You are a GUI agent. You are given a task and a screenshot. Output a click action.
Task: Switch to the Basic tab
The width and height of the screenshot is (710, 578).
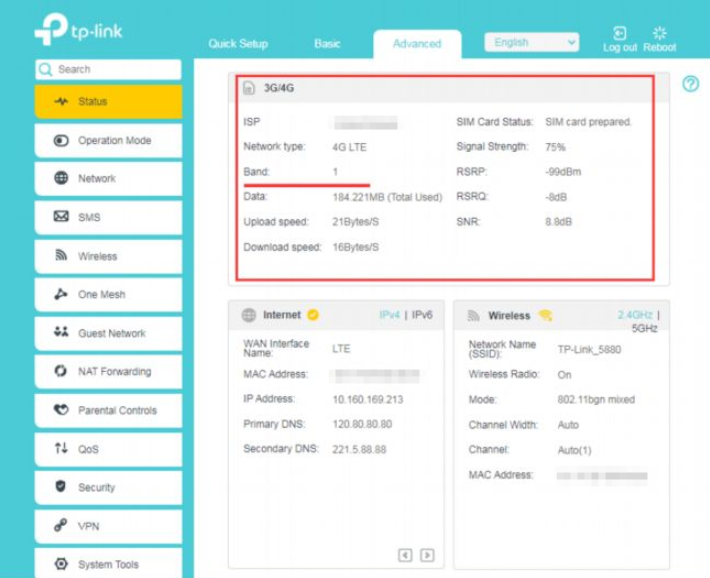(327, 44)
